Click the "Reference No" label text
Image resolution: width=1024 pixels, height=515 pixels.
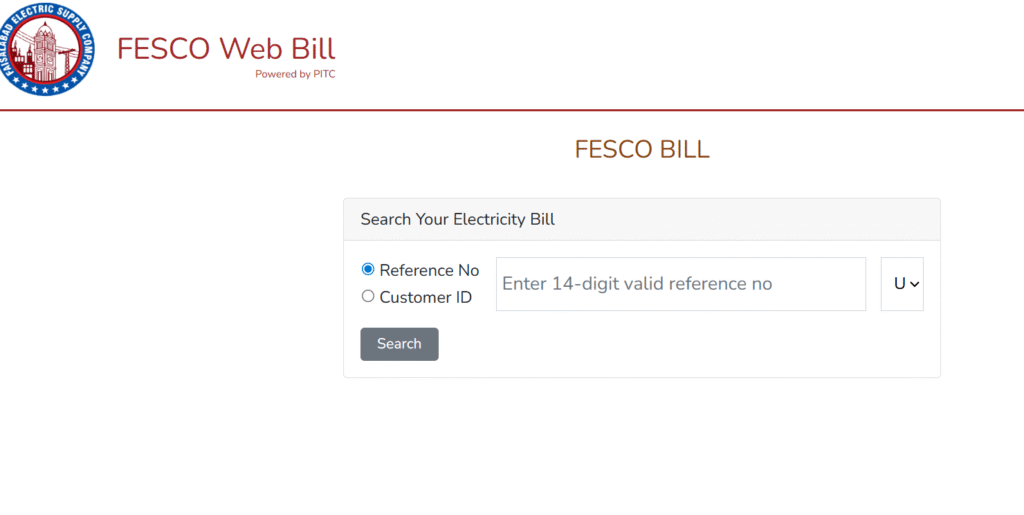click(x=429, y=270)
